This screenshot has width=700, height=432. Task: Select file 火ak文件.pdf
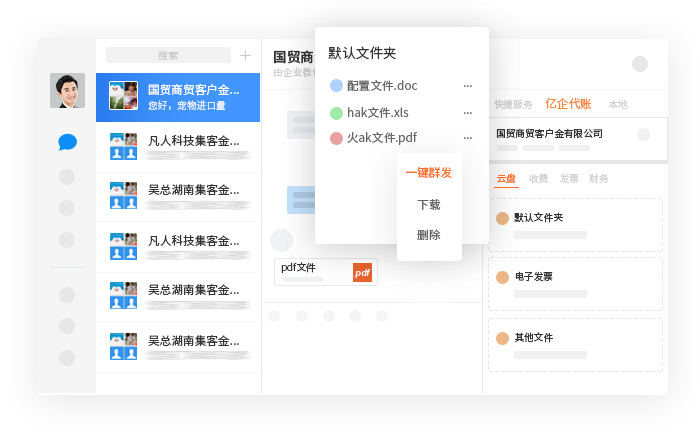[x=382, y=138]
